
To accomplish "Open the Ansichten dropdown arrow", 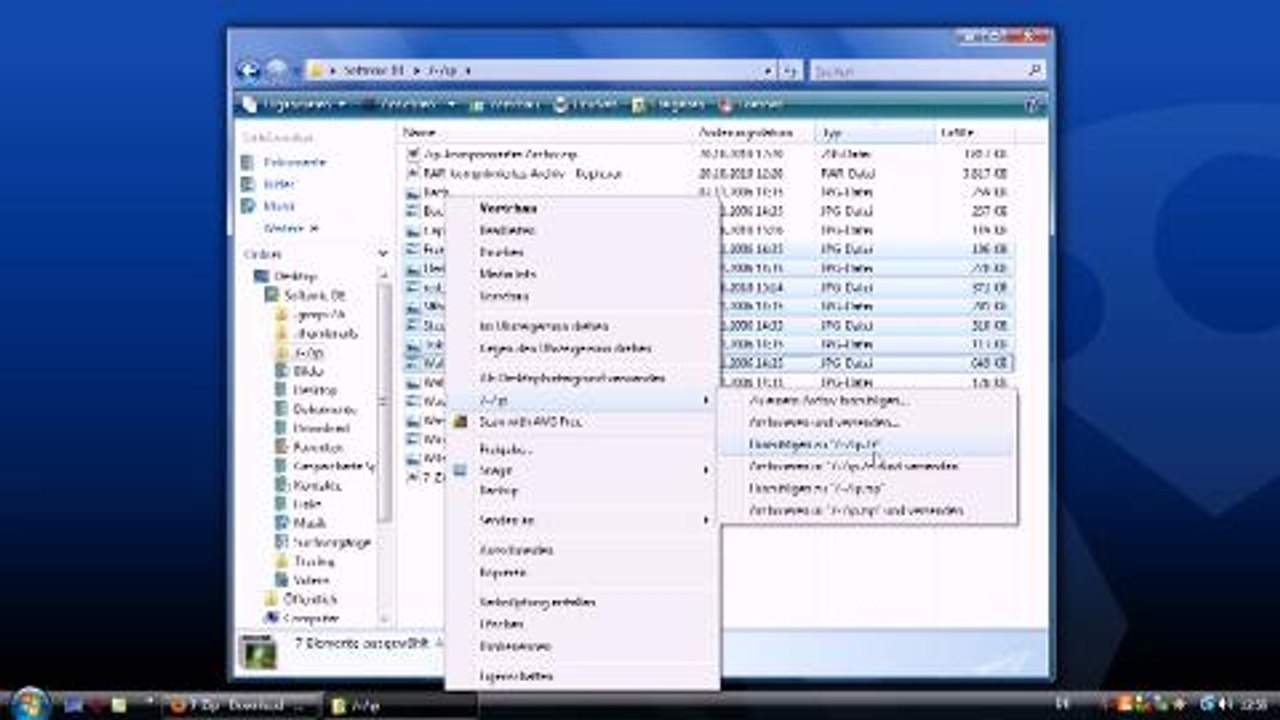I will point(452,104).
